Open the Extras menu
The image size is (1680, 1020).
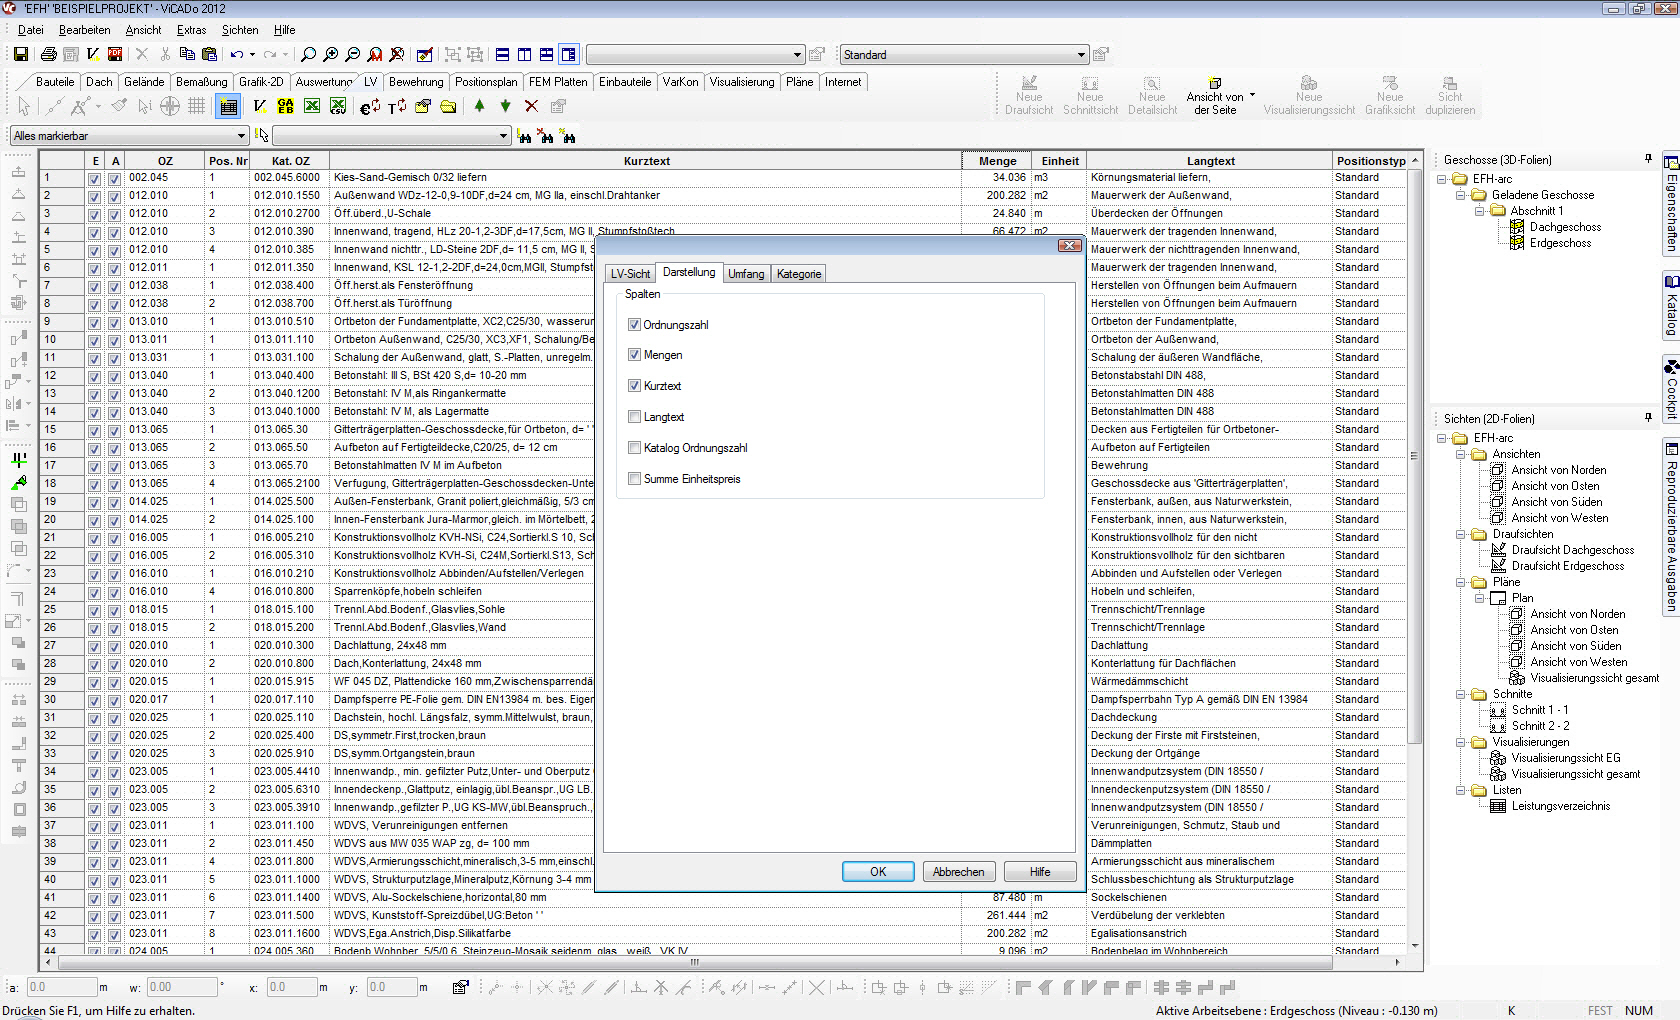[x=191, y=30]
